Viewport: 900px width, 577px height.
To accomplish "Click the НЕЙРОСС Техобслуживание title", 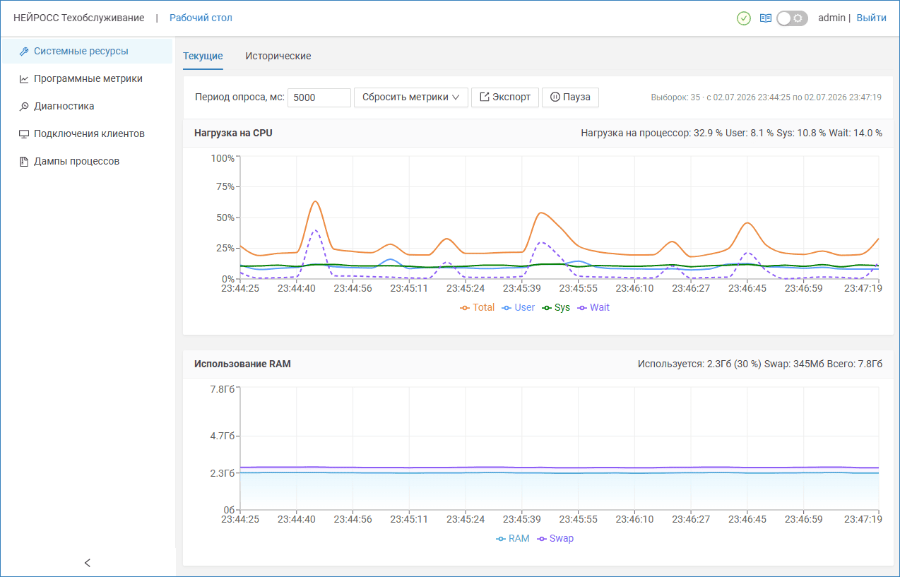I will tap(79, 18).
